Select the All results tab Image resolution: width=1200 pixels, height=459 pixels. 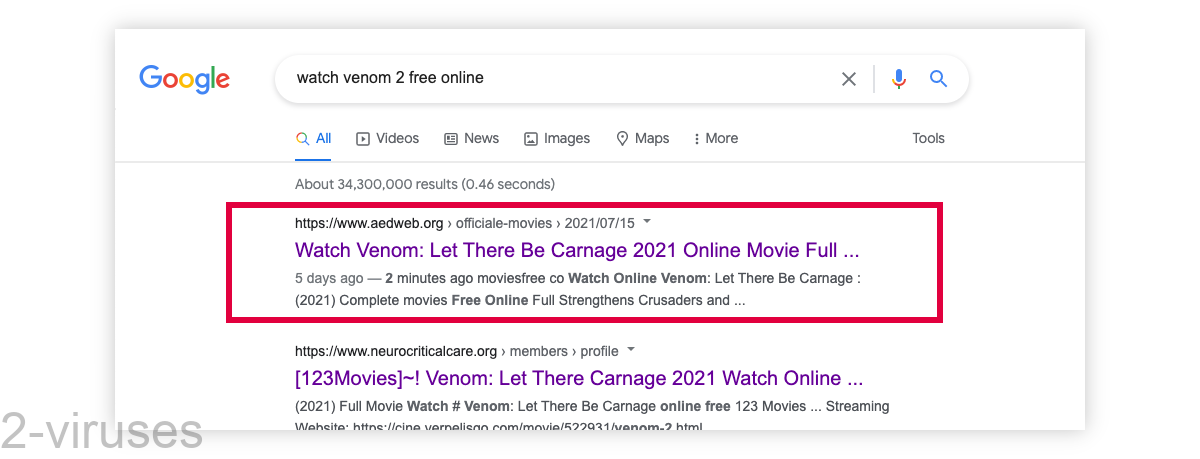point(314,139)
